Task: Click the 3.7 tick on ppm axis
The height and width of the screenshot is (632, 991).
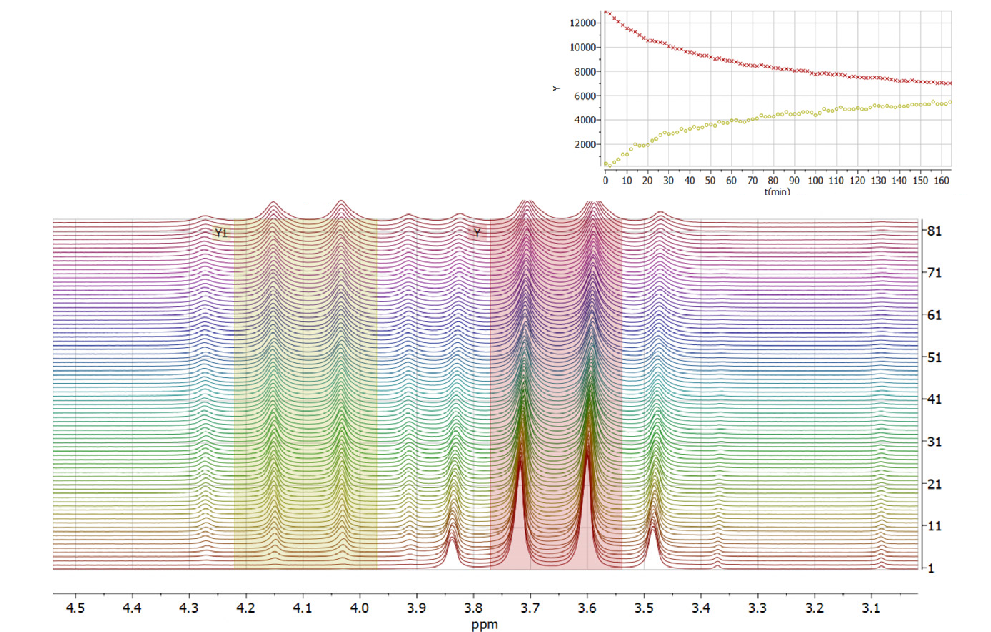Action: (530, 608)
